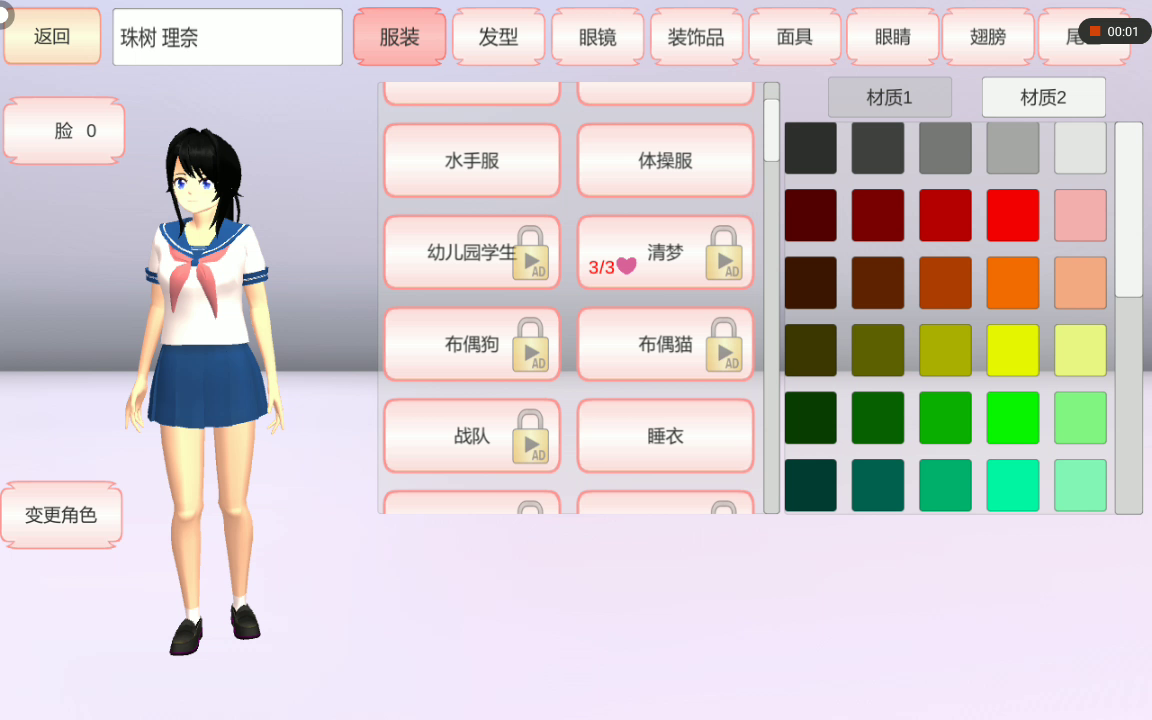
Task: Open the 翅膀 wings tab
Action: pos(988,37)
